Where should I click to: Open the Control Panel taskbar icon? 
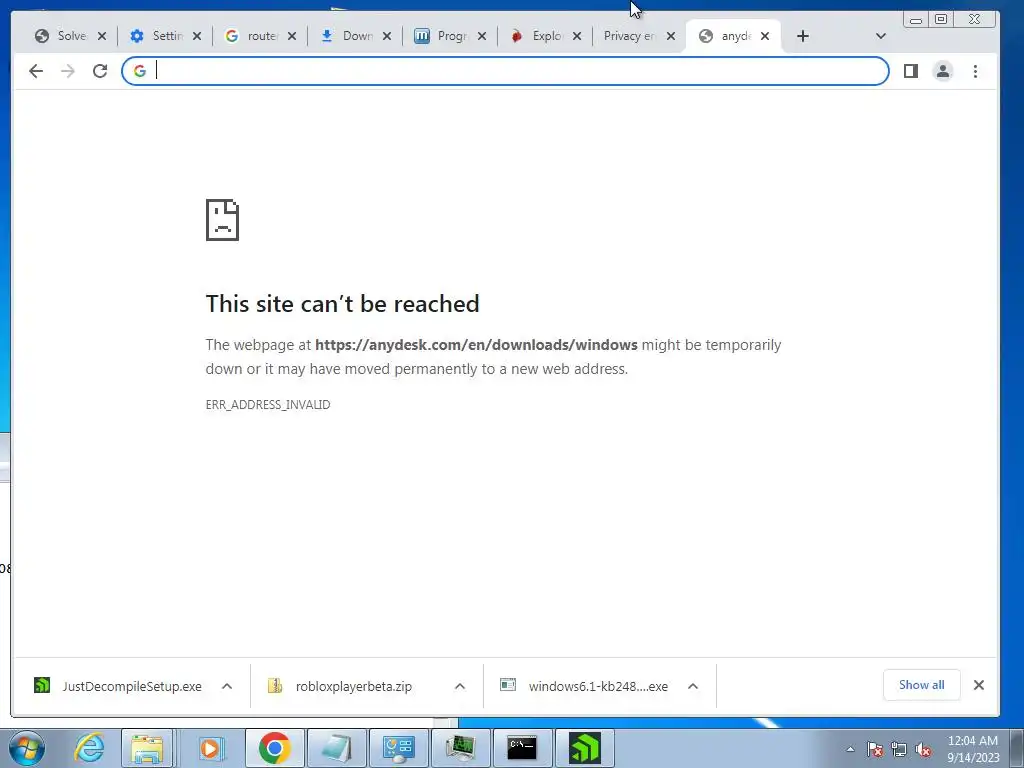coord(398,748)
